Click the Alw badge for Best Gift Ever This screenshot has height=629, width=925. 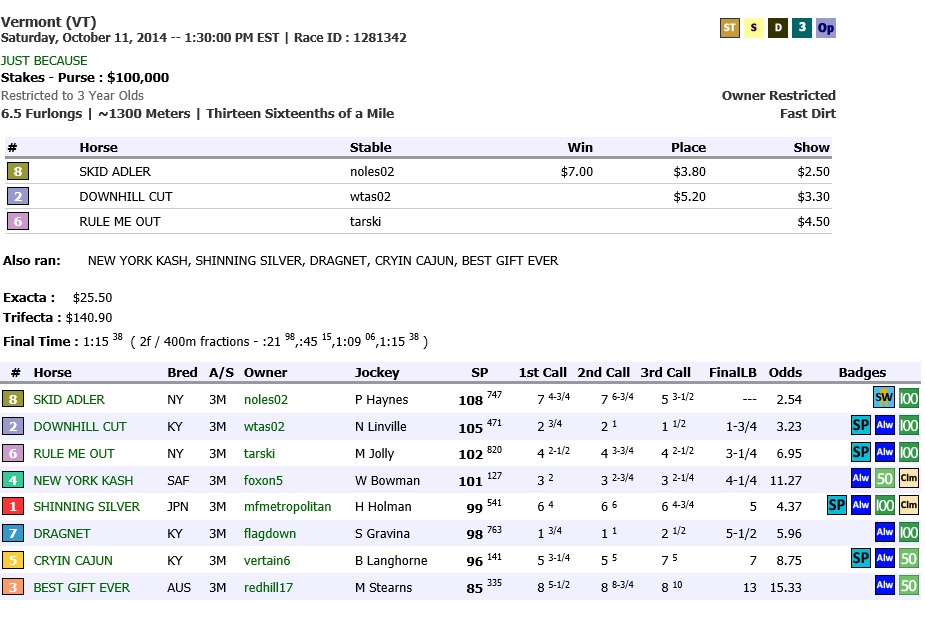tap(885, 585)
